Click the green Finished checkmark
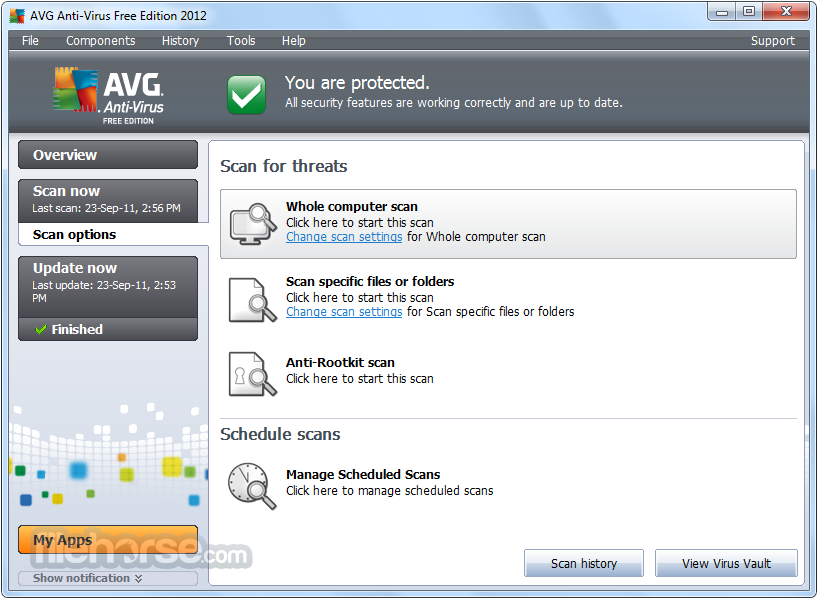 pos(40,330)
